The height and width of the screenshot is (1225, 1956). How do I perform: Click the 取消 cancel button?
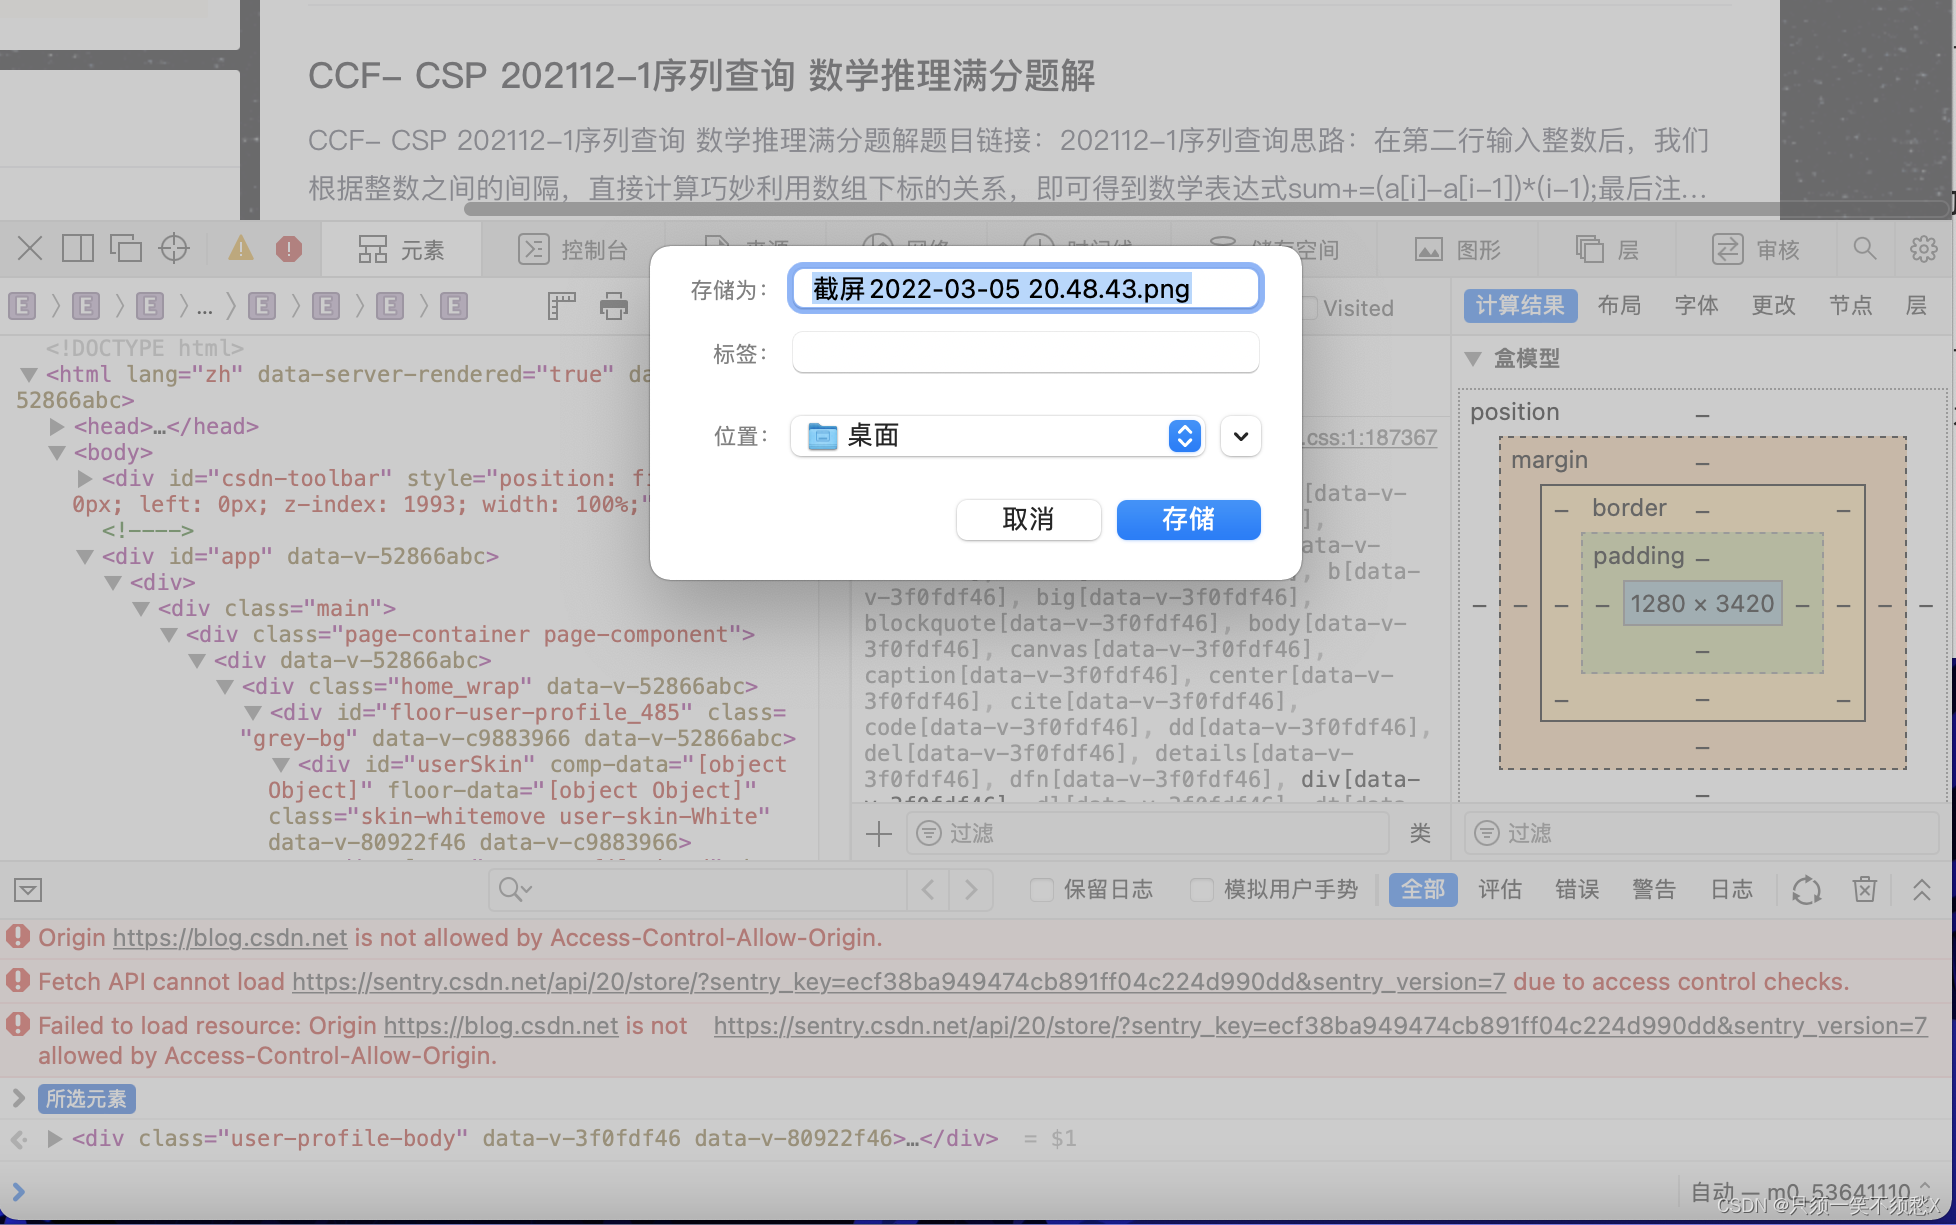coord(1028,519)
